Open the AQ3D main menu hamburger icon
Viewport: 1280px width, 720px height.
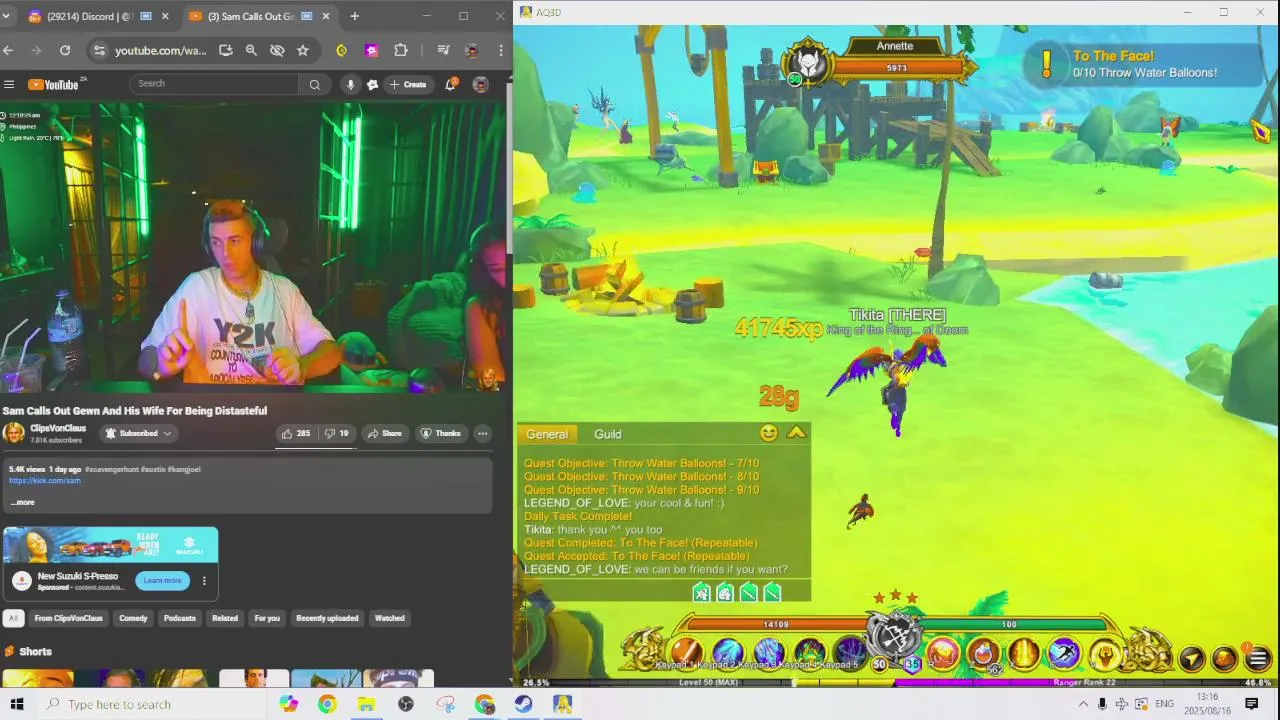(x=1258, y=659)
